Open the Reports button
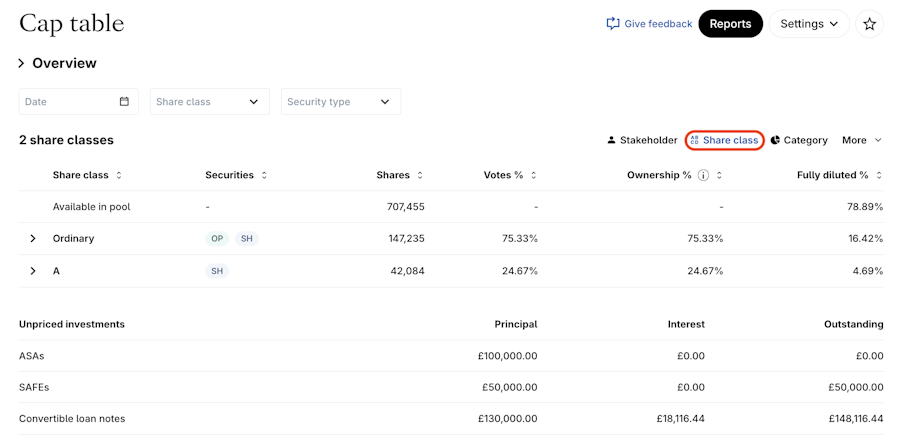 730,24
